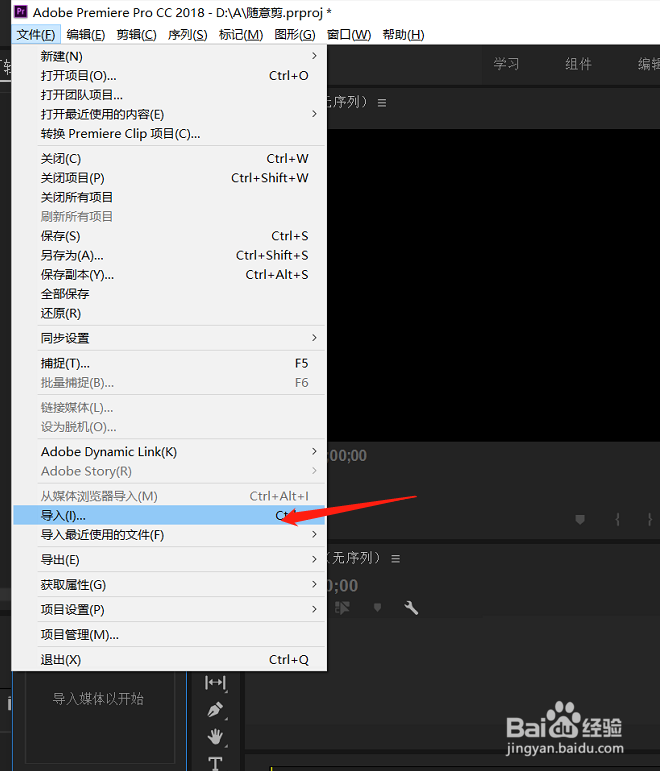The image size is (660, 771).
Task: Choose 保存(S) to save the project
Action: [170, 236]
